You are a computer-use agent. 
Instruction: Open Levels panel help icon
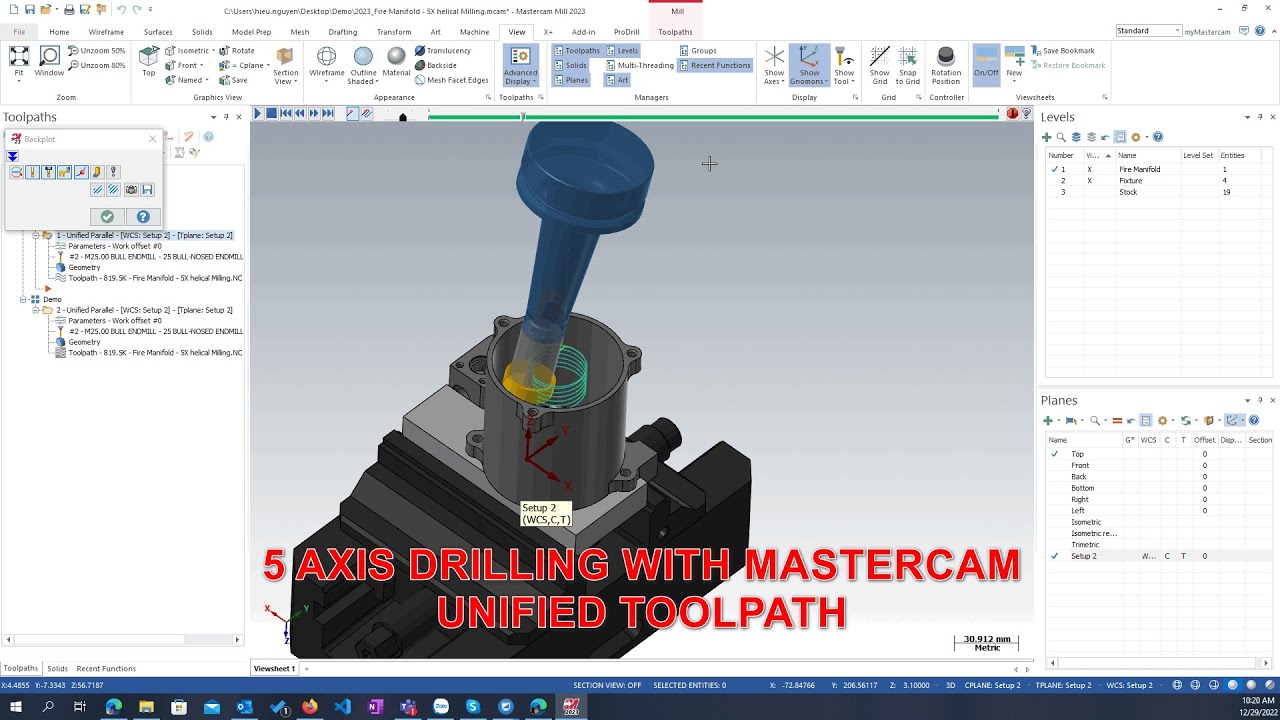coord(1158,137)
